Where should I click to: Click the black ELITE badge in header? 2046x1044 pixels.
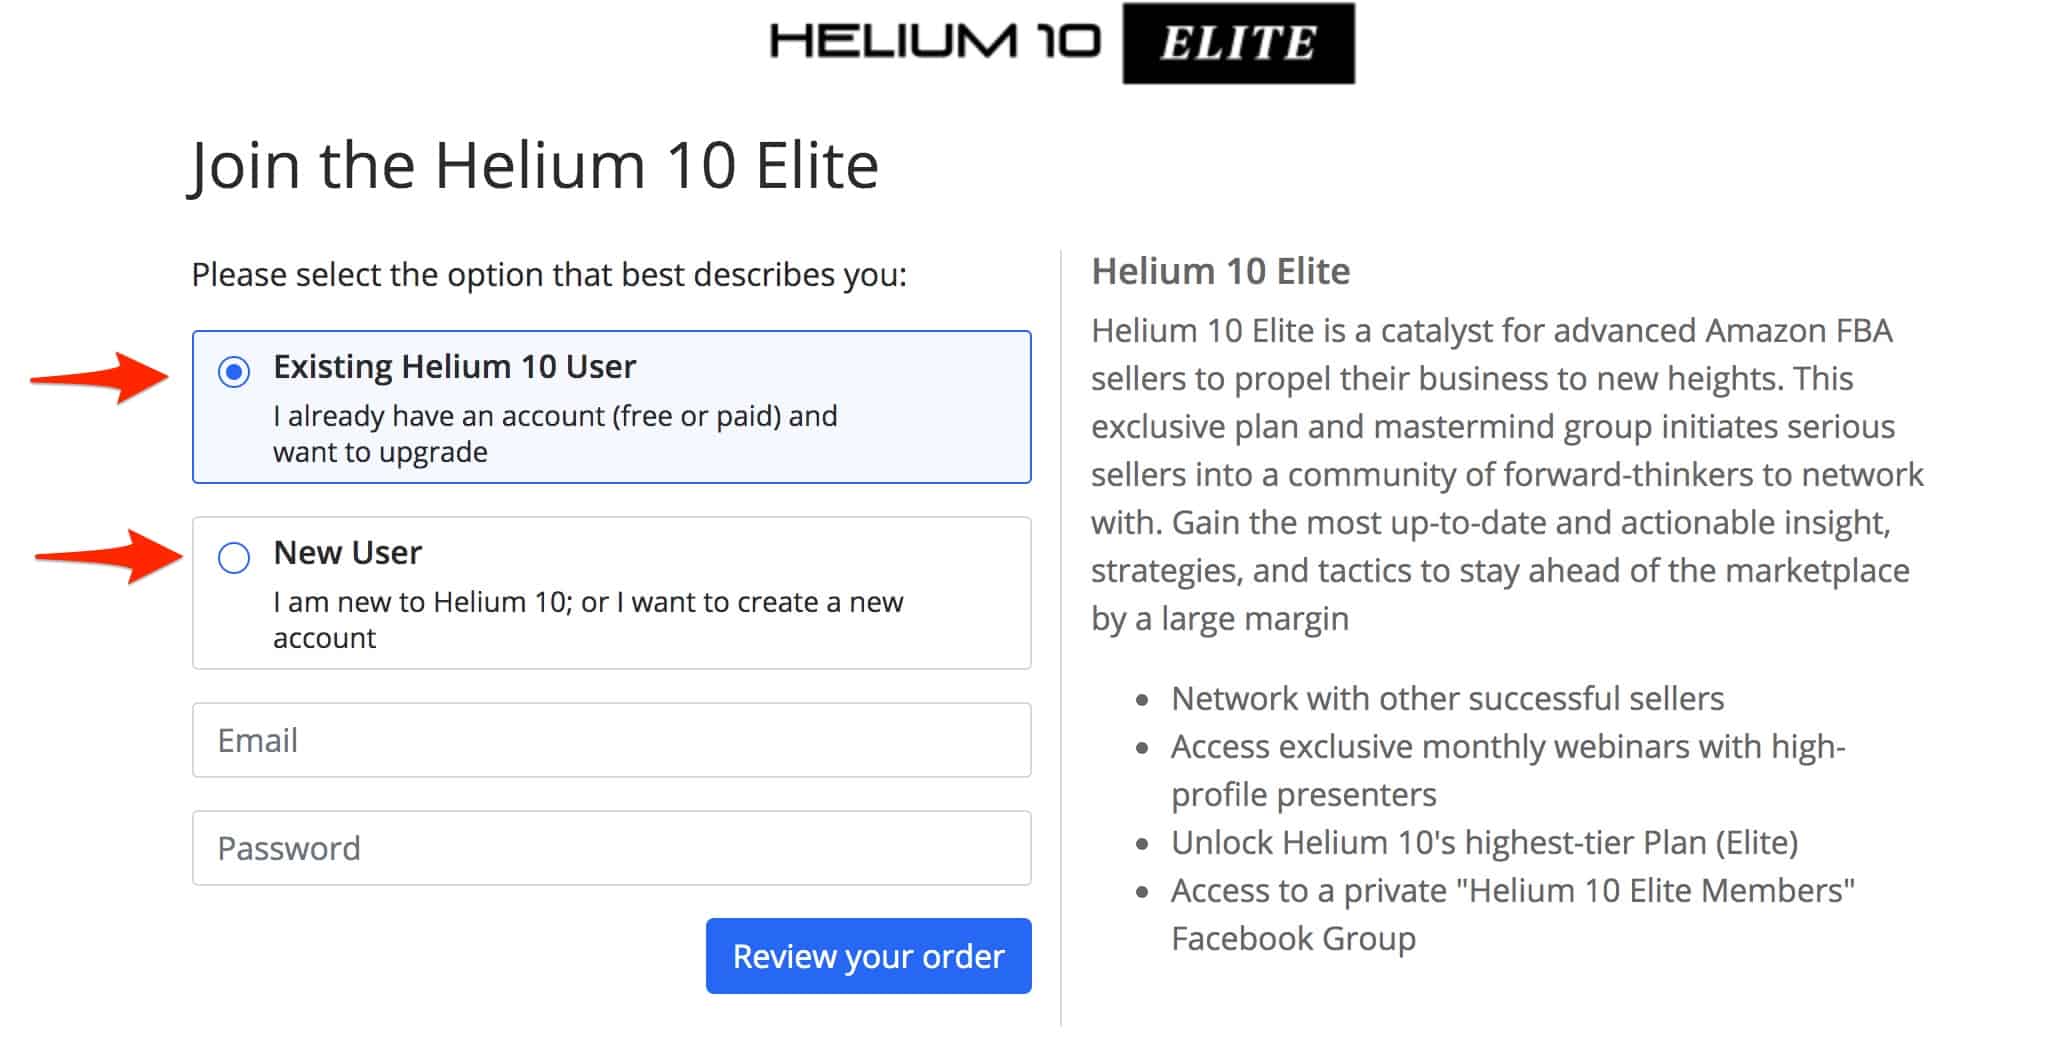(x=1238, y=43)
